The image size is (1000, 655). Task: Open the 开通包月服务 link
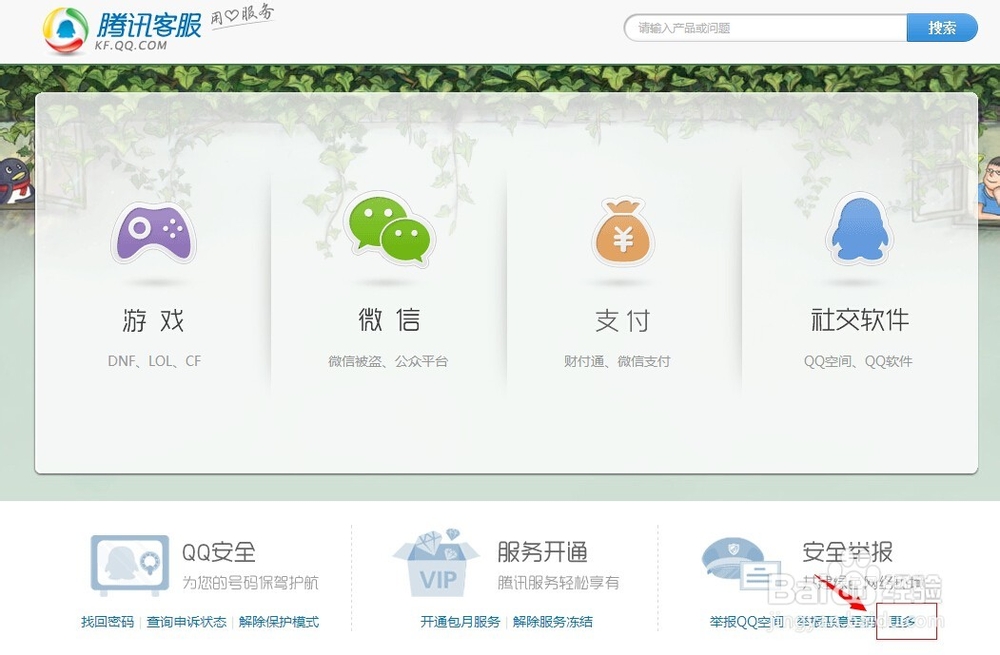460,622
